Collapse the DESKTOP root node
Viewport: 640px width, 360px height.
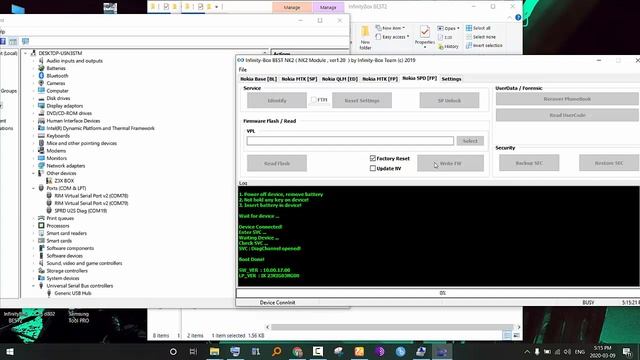pyautogui.click(x=26, y=53)
